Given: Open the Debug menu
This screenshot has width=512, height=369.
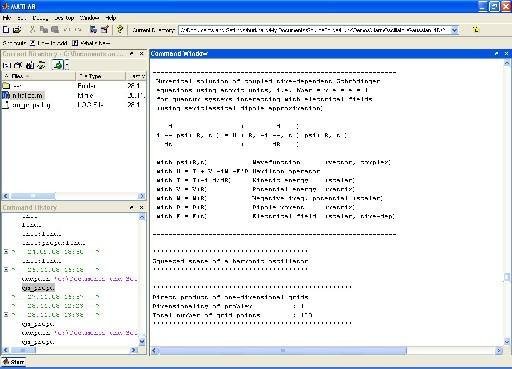Looking at the screenshot, I should pyautogui.click(x=40, y=18).
